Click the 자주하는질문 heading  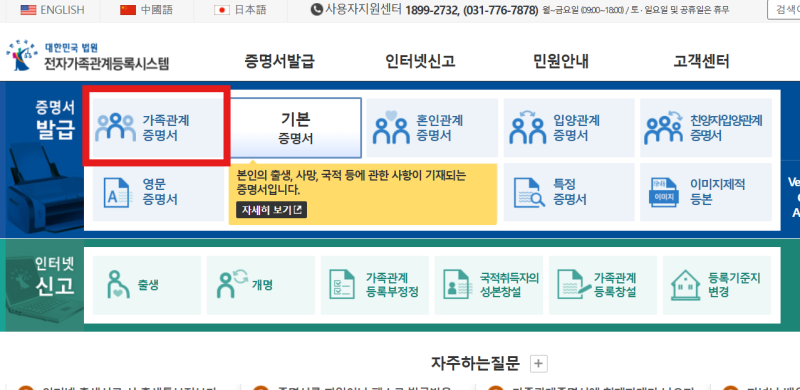(x=476, y=363)
